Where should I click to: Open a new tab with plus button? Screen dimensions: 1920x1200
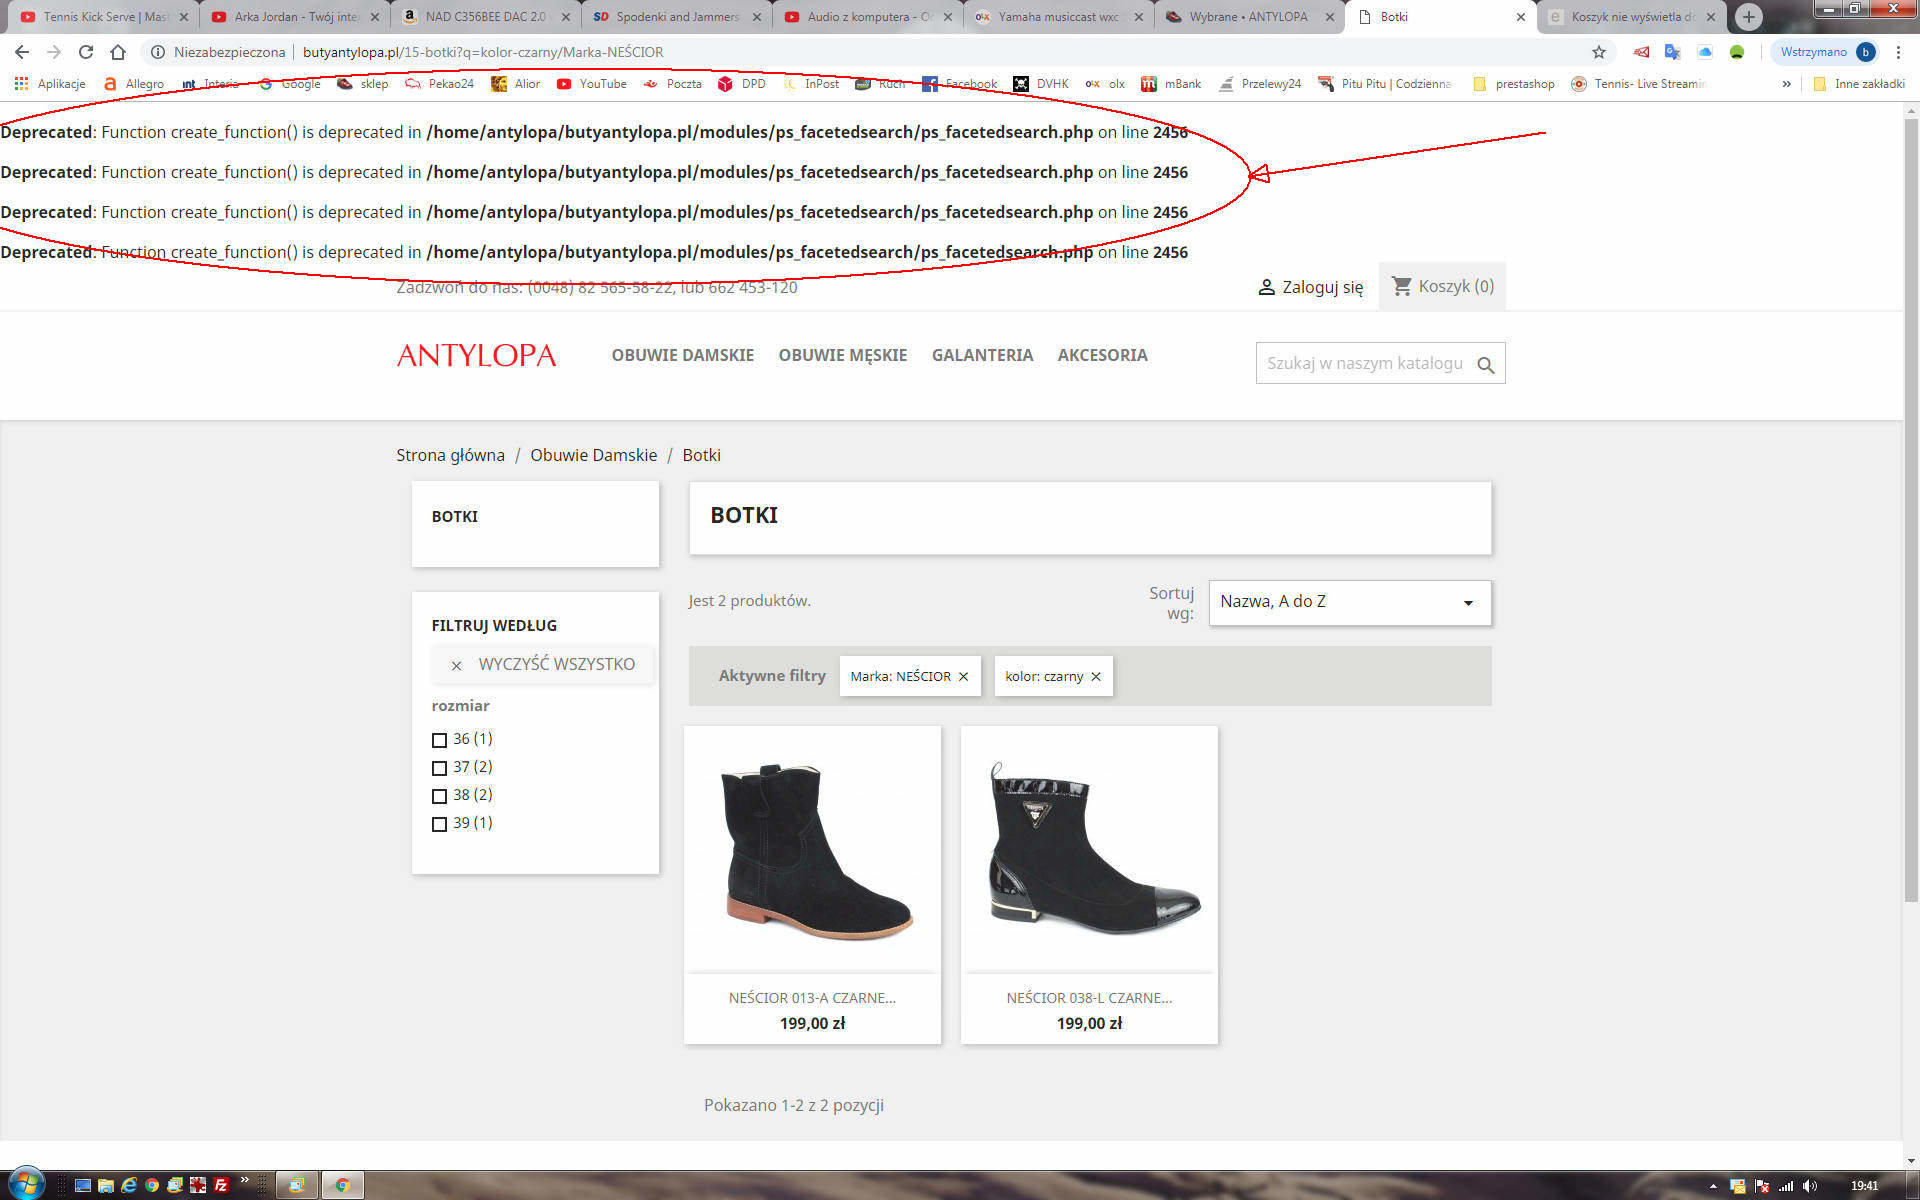[1748, 16]
